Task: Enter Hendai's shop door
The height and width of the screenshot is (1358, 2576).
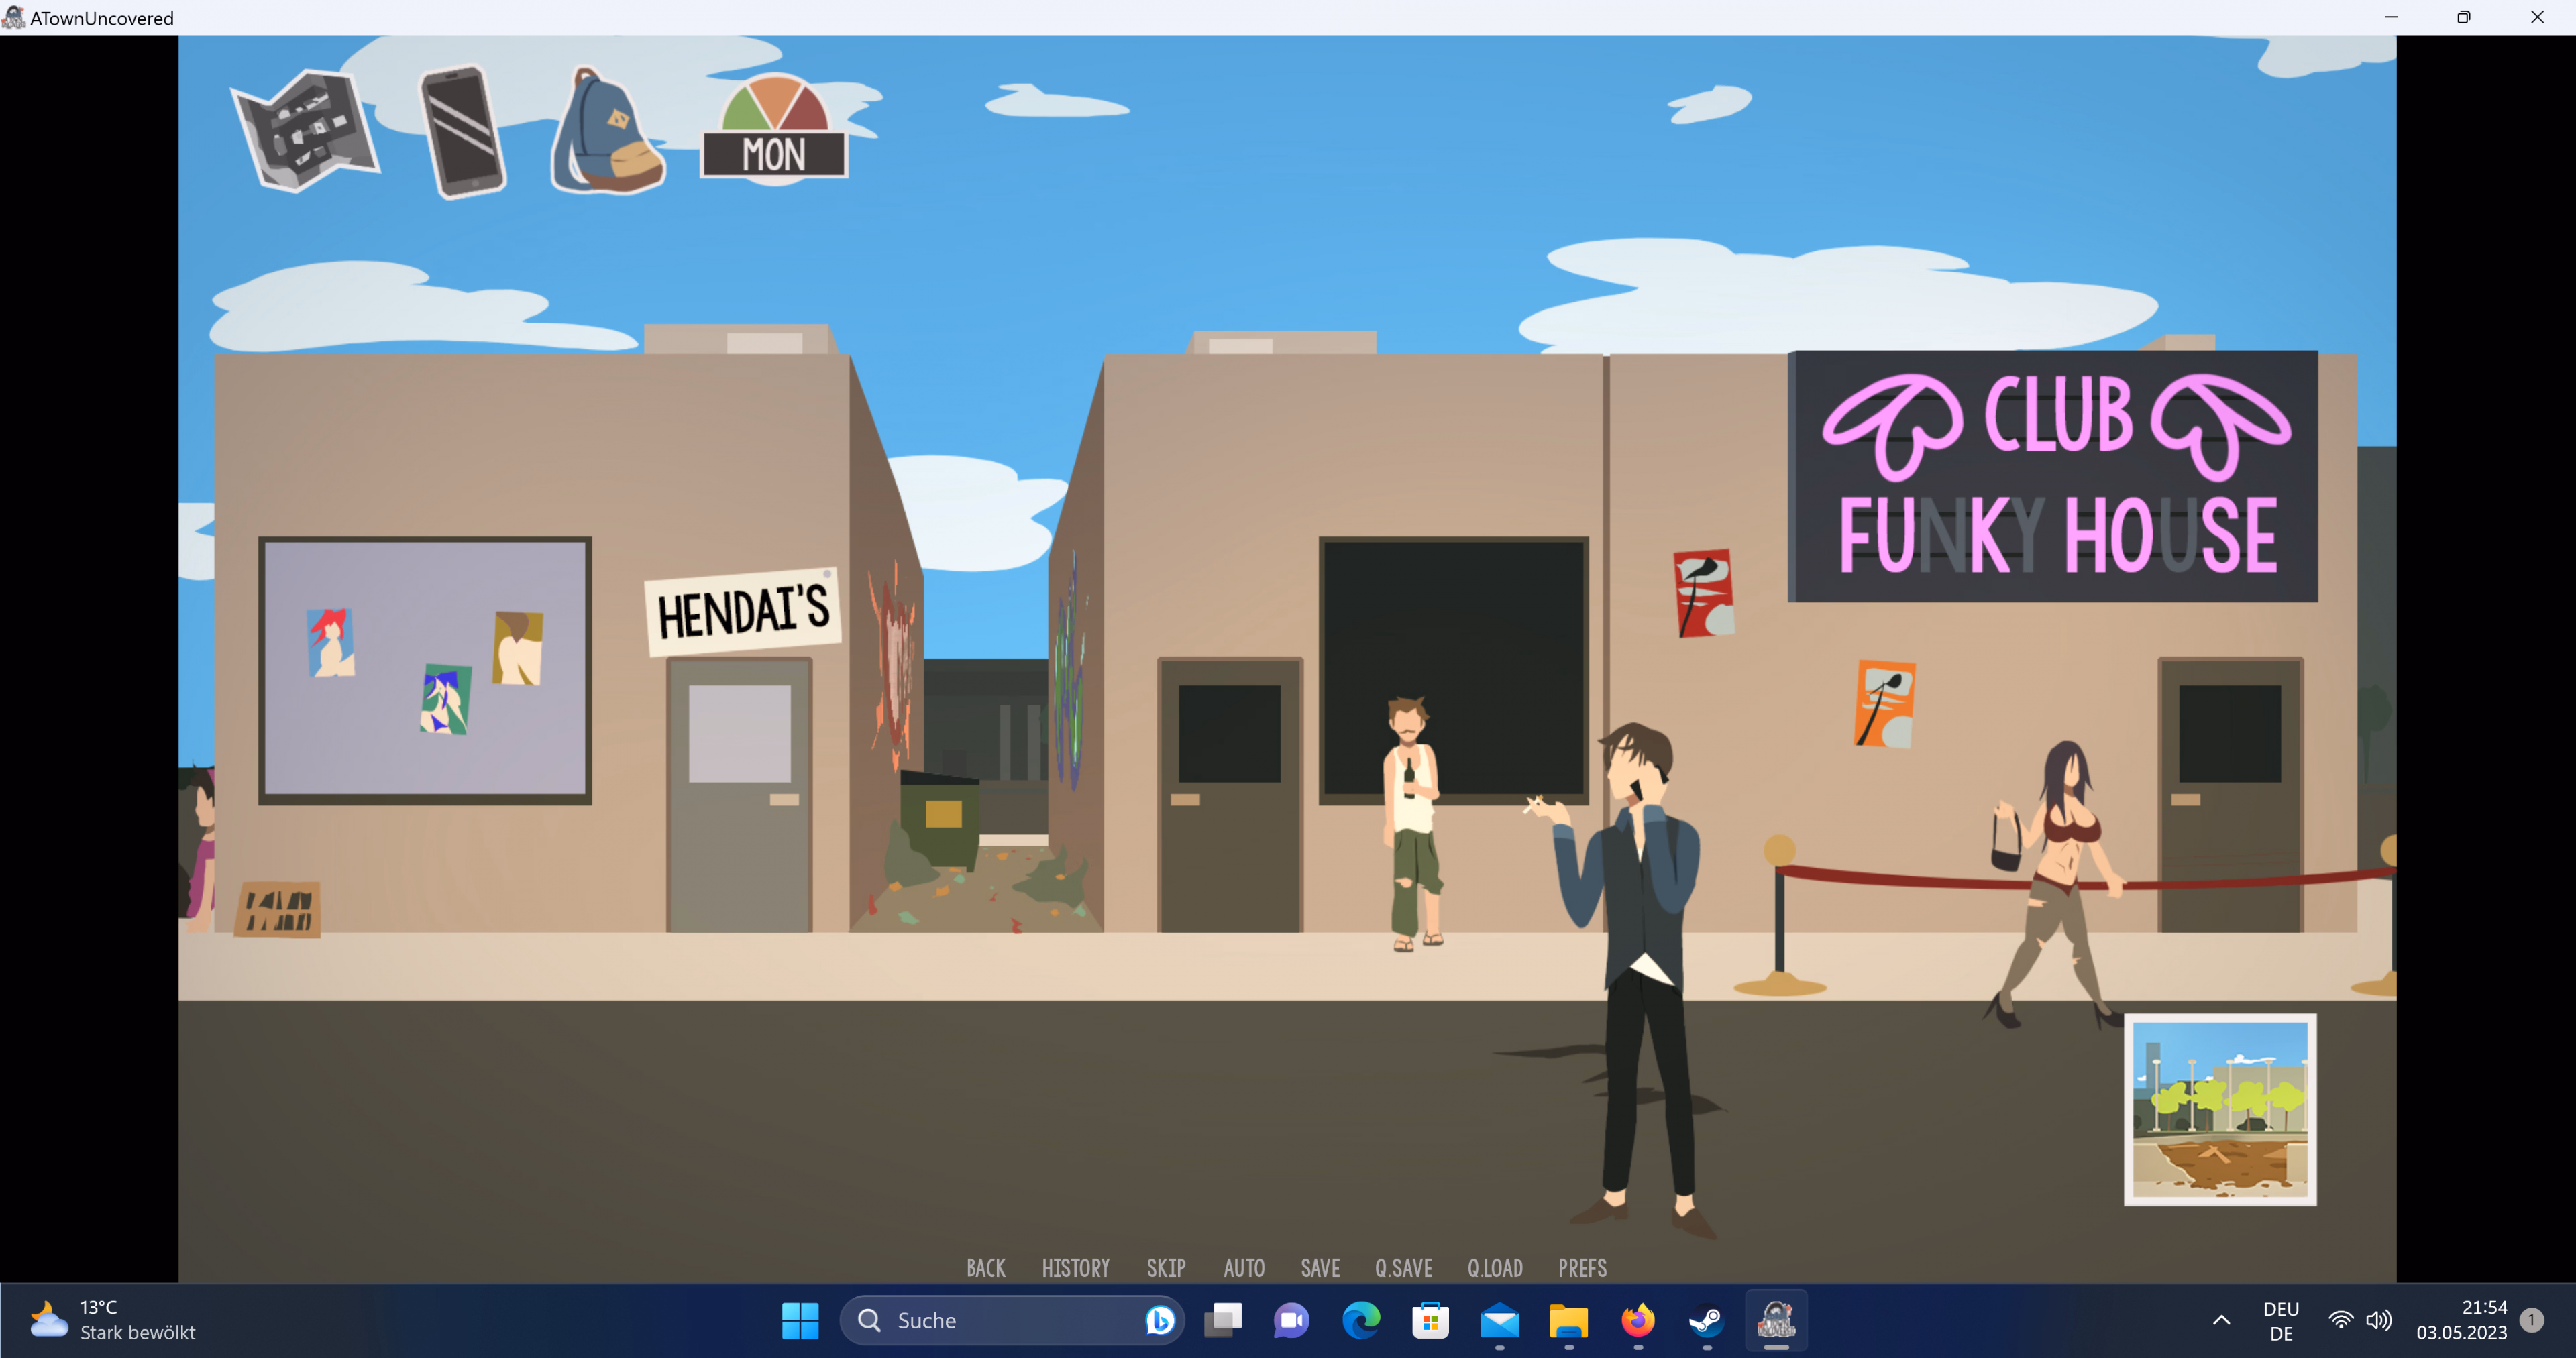Action: point(740,795)
